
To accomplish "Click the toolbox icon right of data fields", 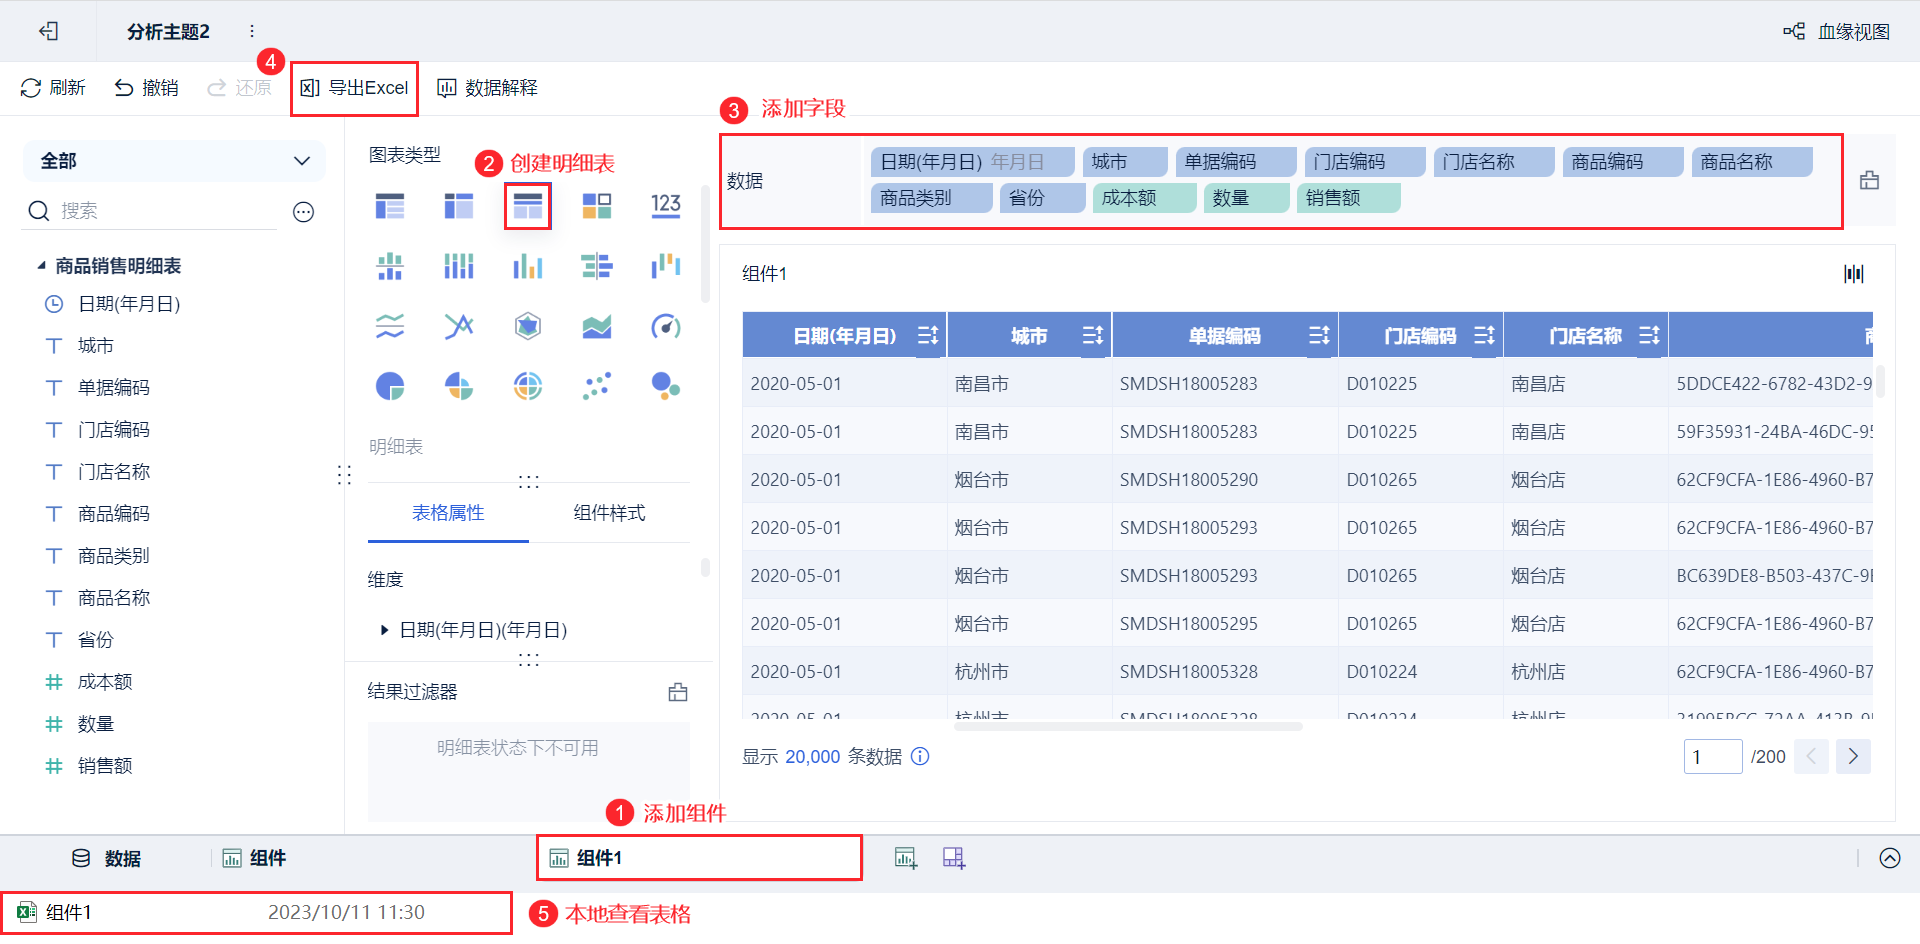I will click(x=1869, y=181).
